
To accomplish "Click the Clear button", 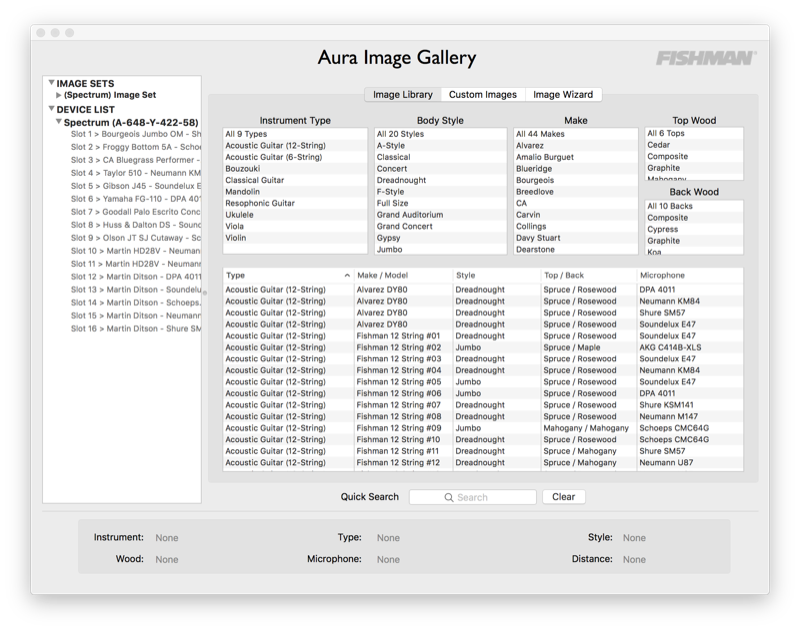I will [563, 497].
